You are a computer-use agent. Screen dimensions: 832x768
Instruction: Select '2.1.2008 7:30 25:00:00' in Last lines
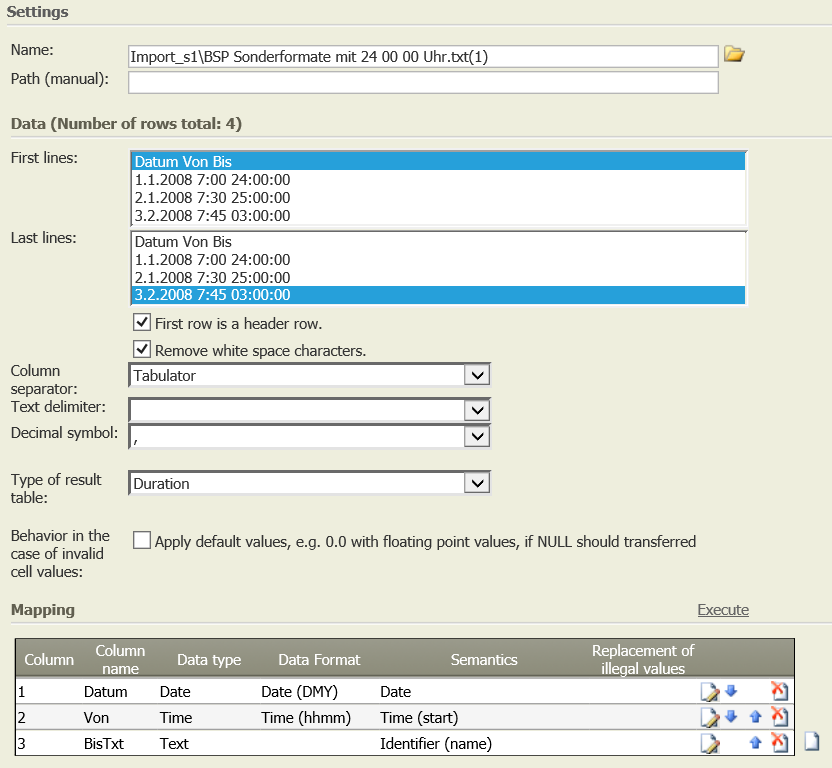pyautogui.click(x=438, y=278)
